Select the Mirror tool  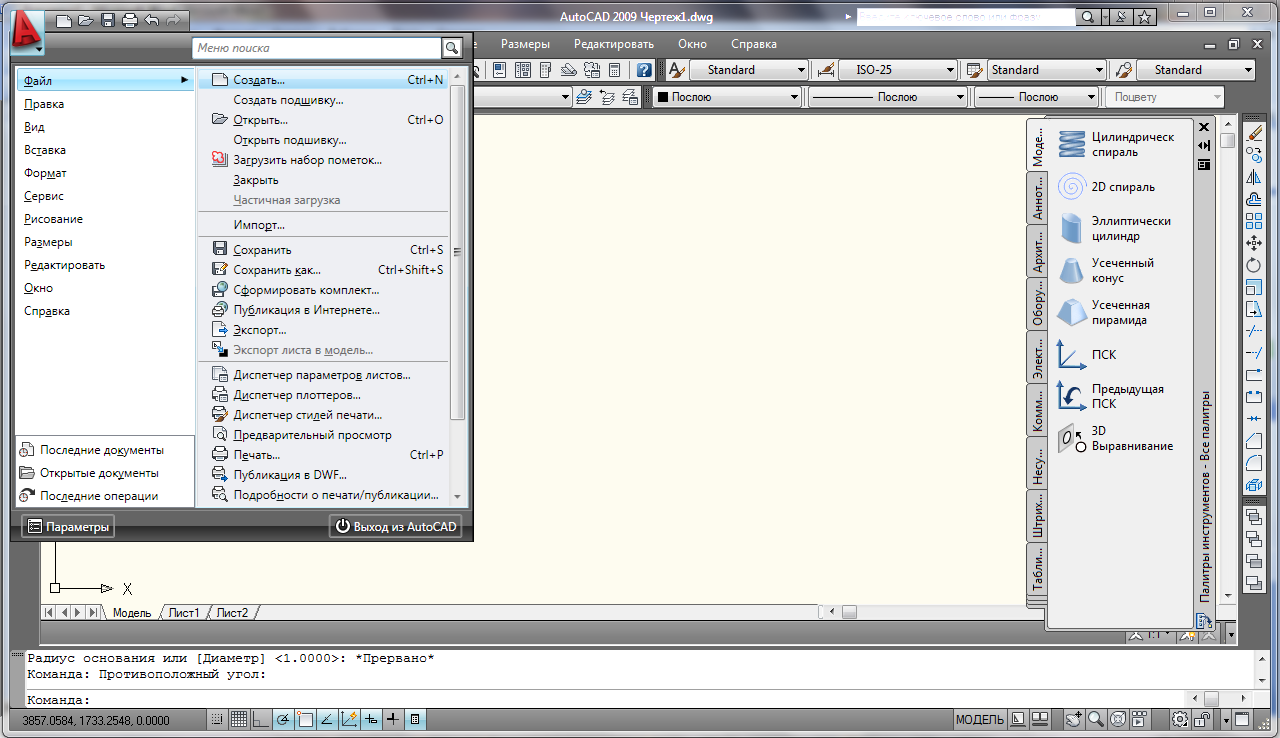[x=1254, y=177]
